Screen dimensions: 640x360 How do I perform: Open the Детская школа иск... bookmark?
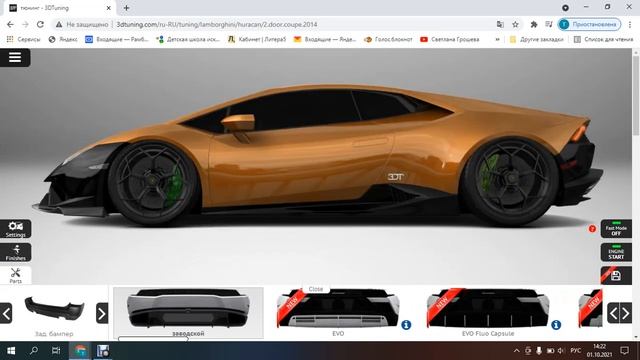(188, 40)
